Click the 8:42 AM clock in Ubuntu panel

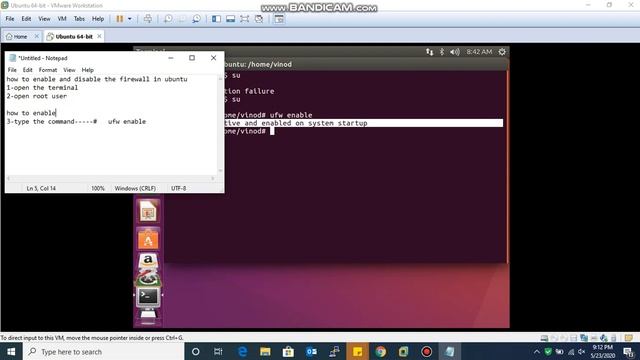[x=479, y=52]
